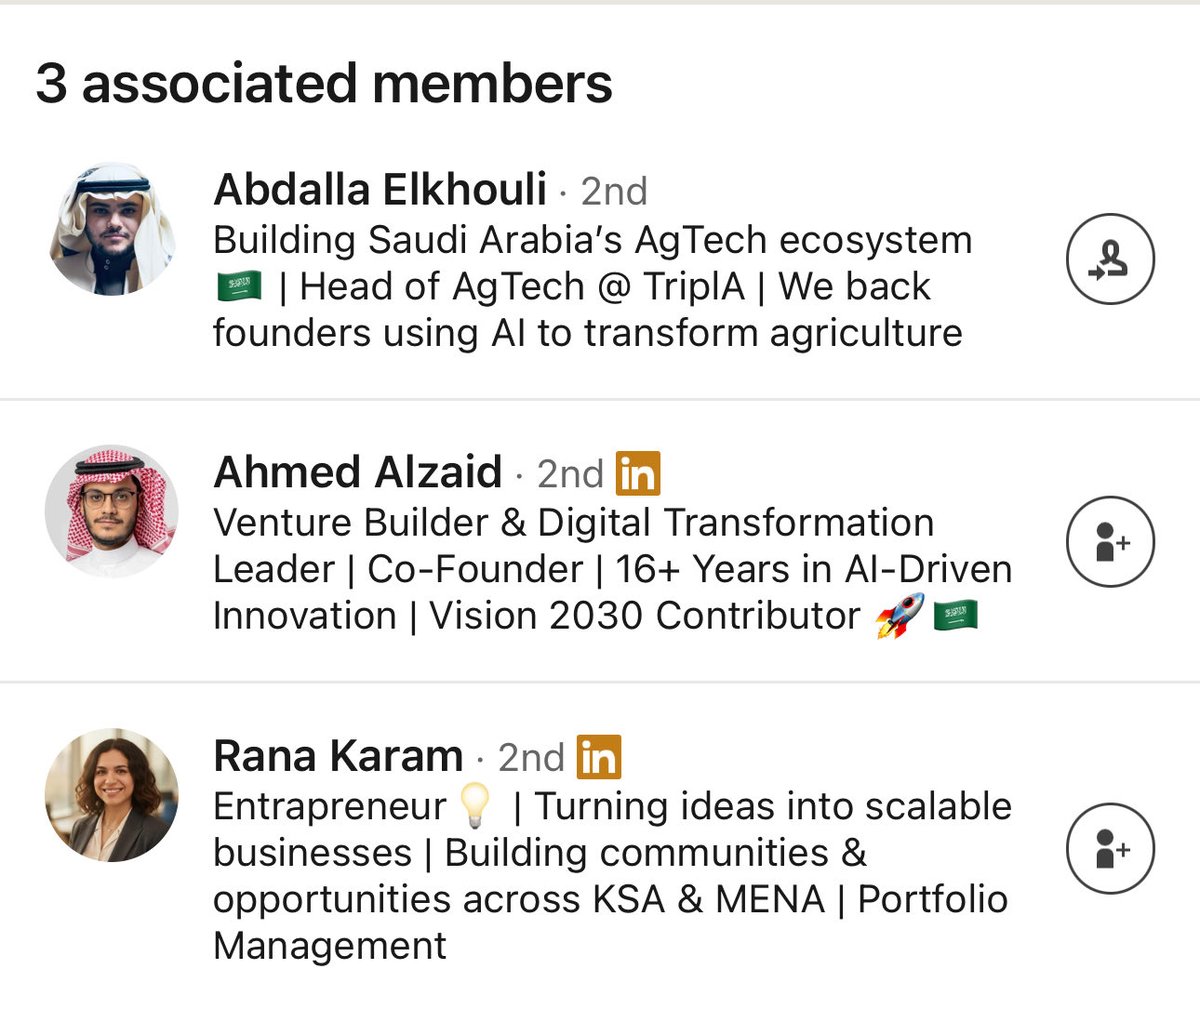1200x1009 pixels.
Task: Click the rocket emoji in Ahmed's headline
Action: point(900,615)
